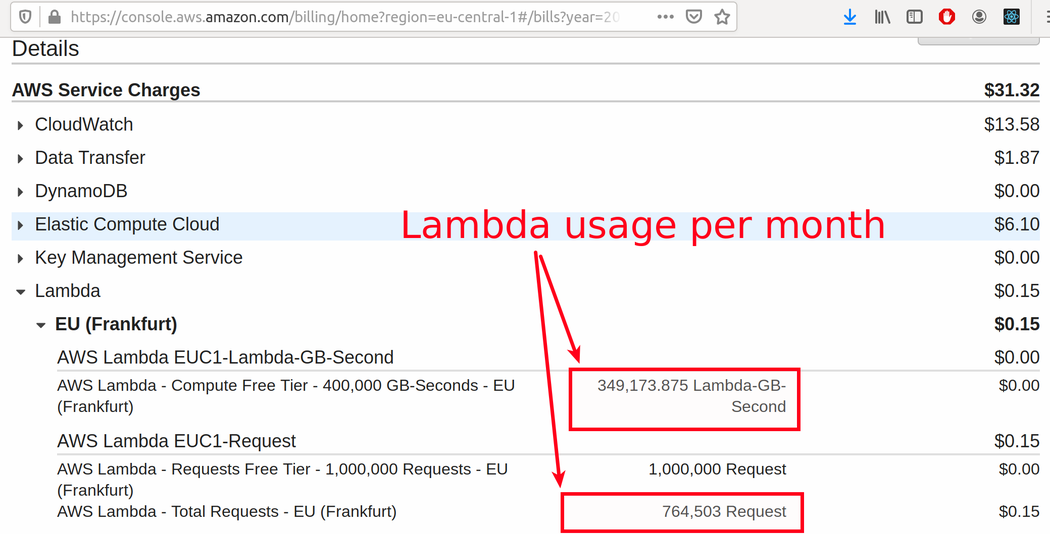Open the Firefox account avatar icon

click(979, 17)
